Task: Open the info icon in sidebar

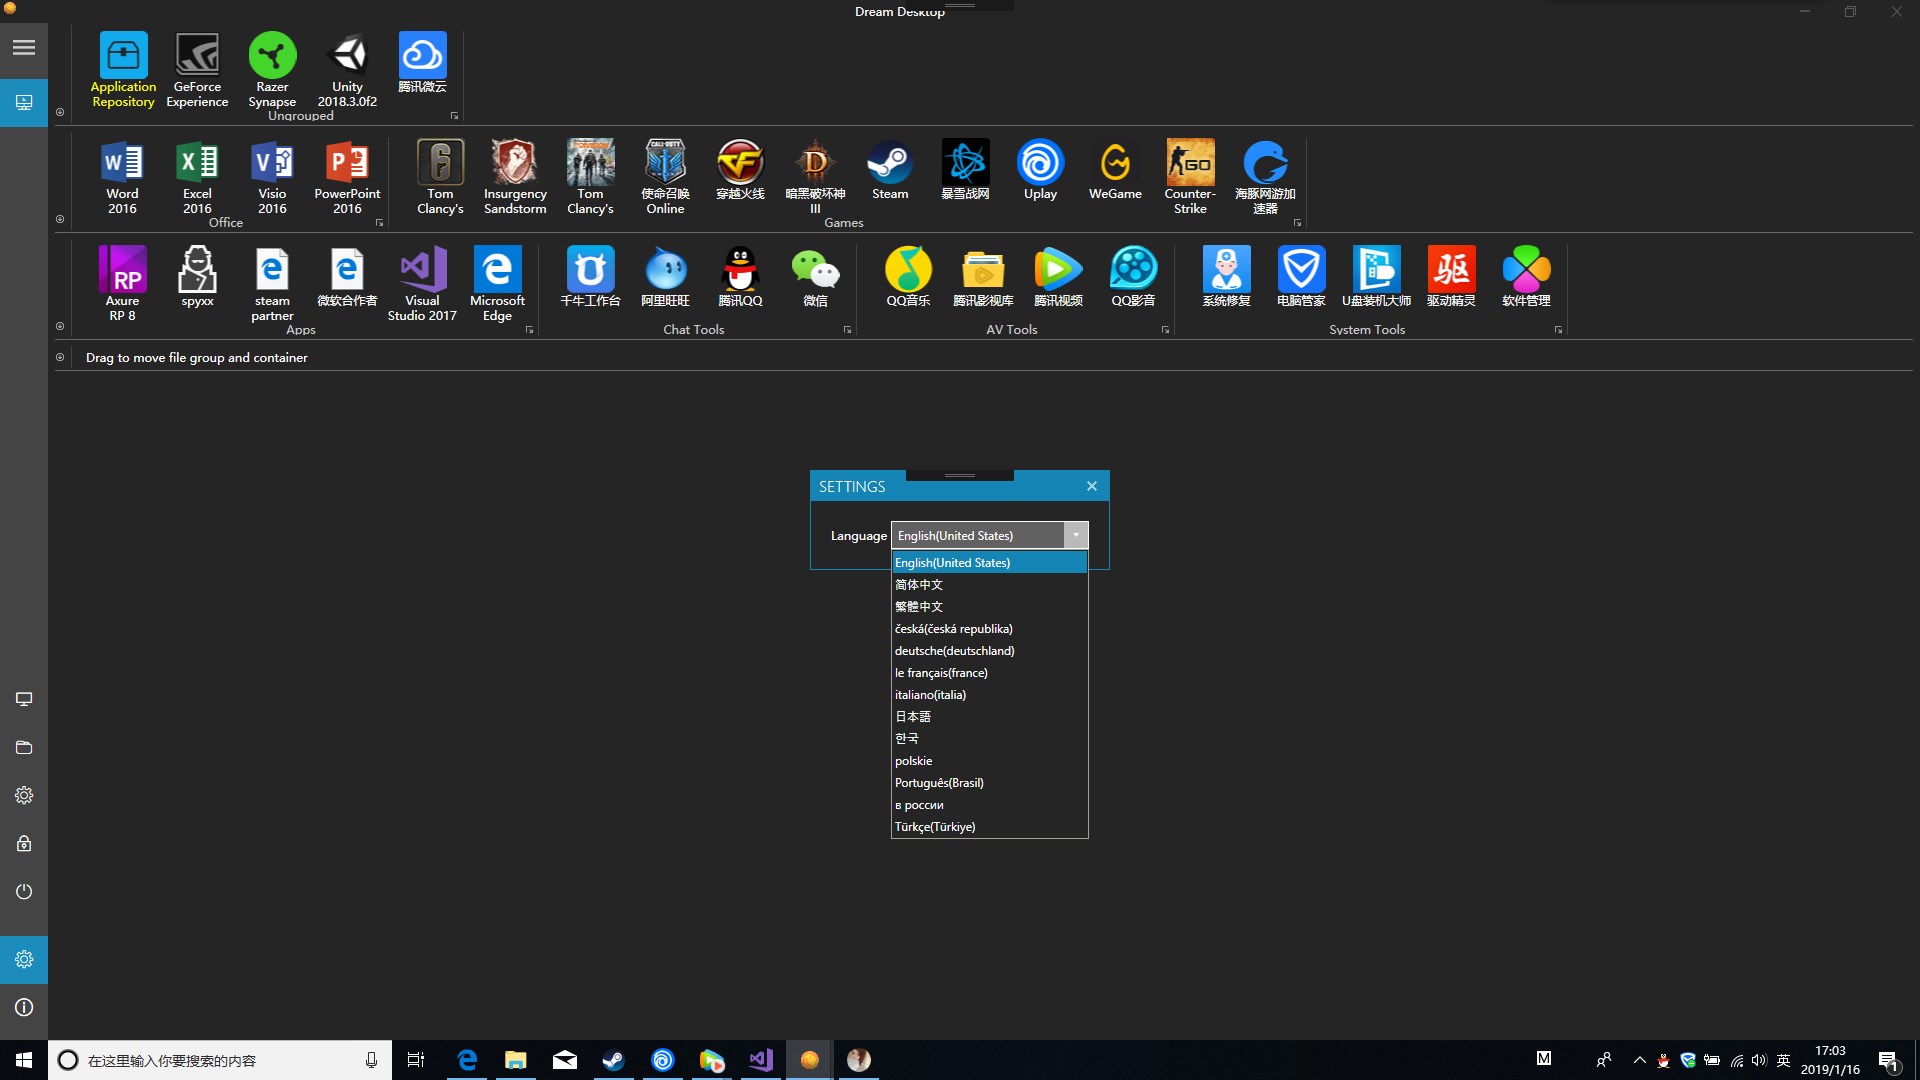Action: [x=24, y=1007]
